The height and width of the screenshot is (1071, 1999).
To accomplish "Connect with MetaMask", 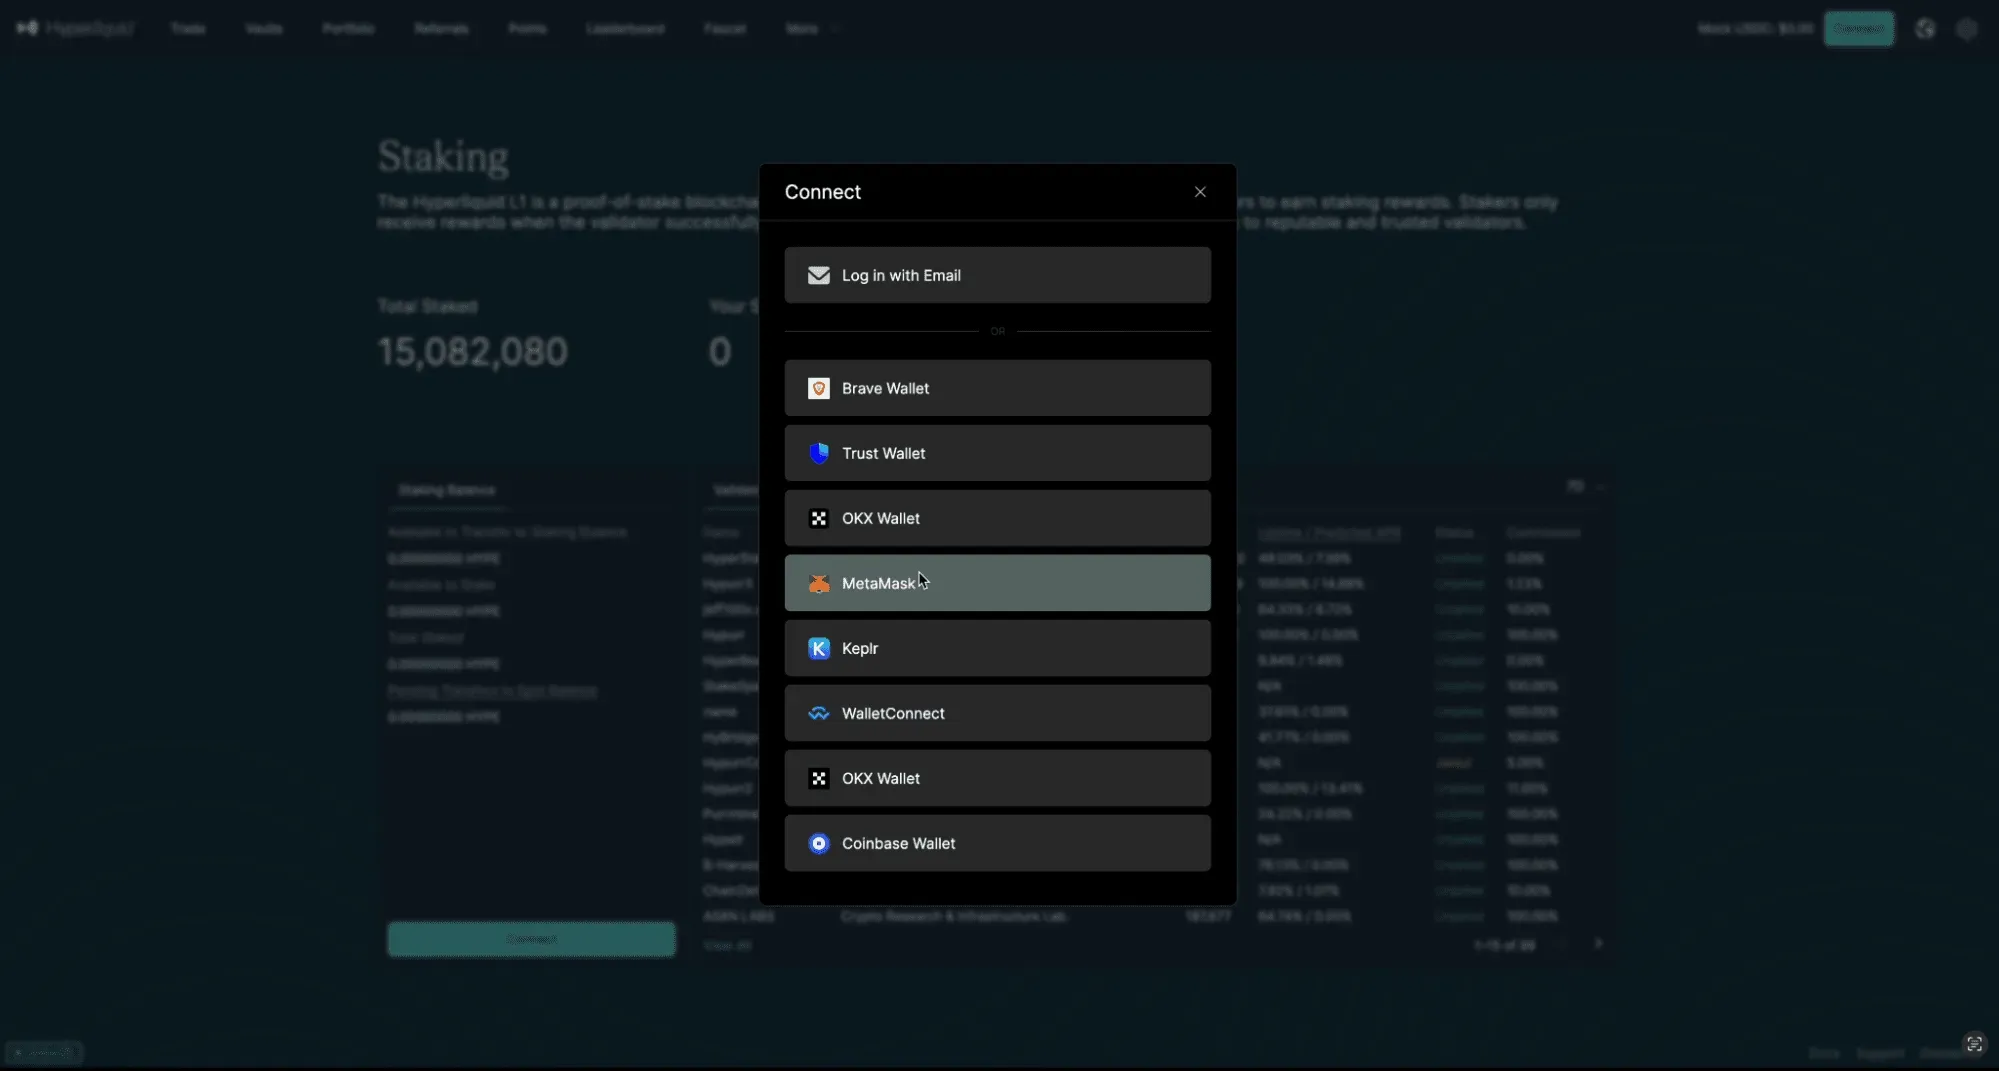I will 997,583.
